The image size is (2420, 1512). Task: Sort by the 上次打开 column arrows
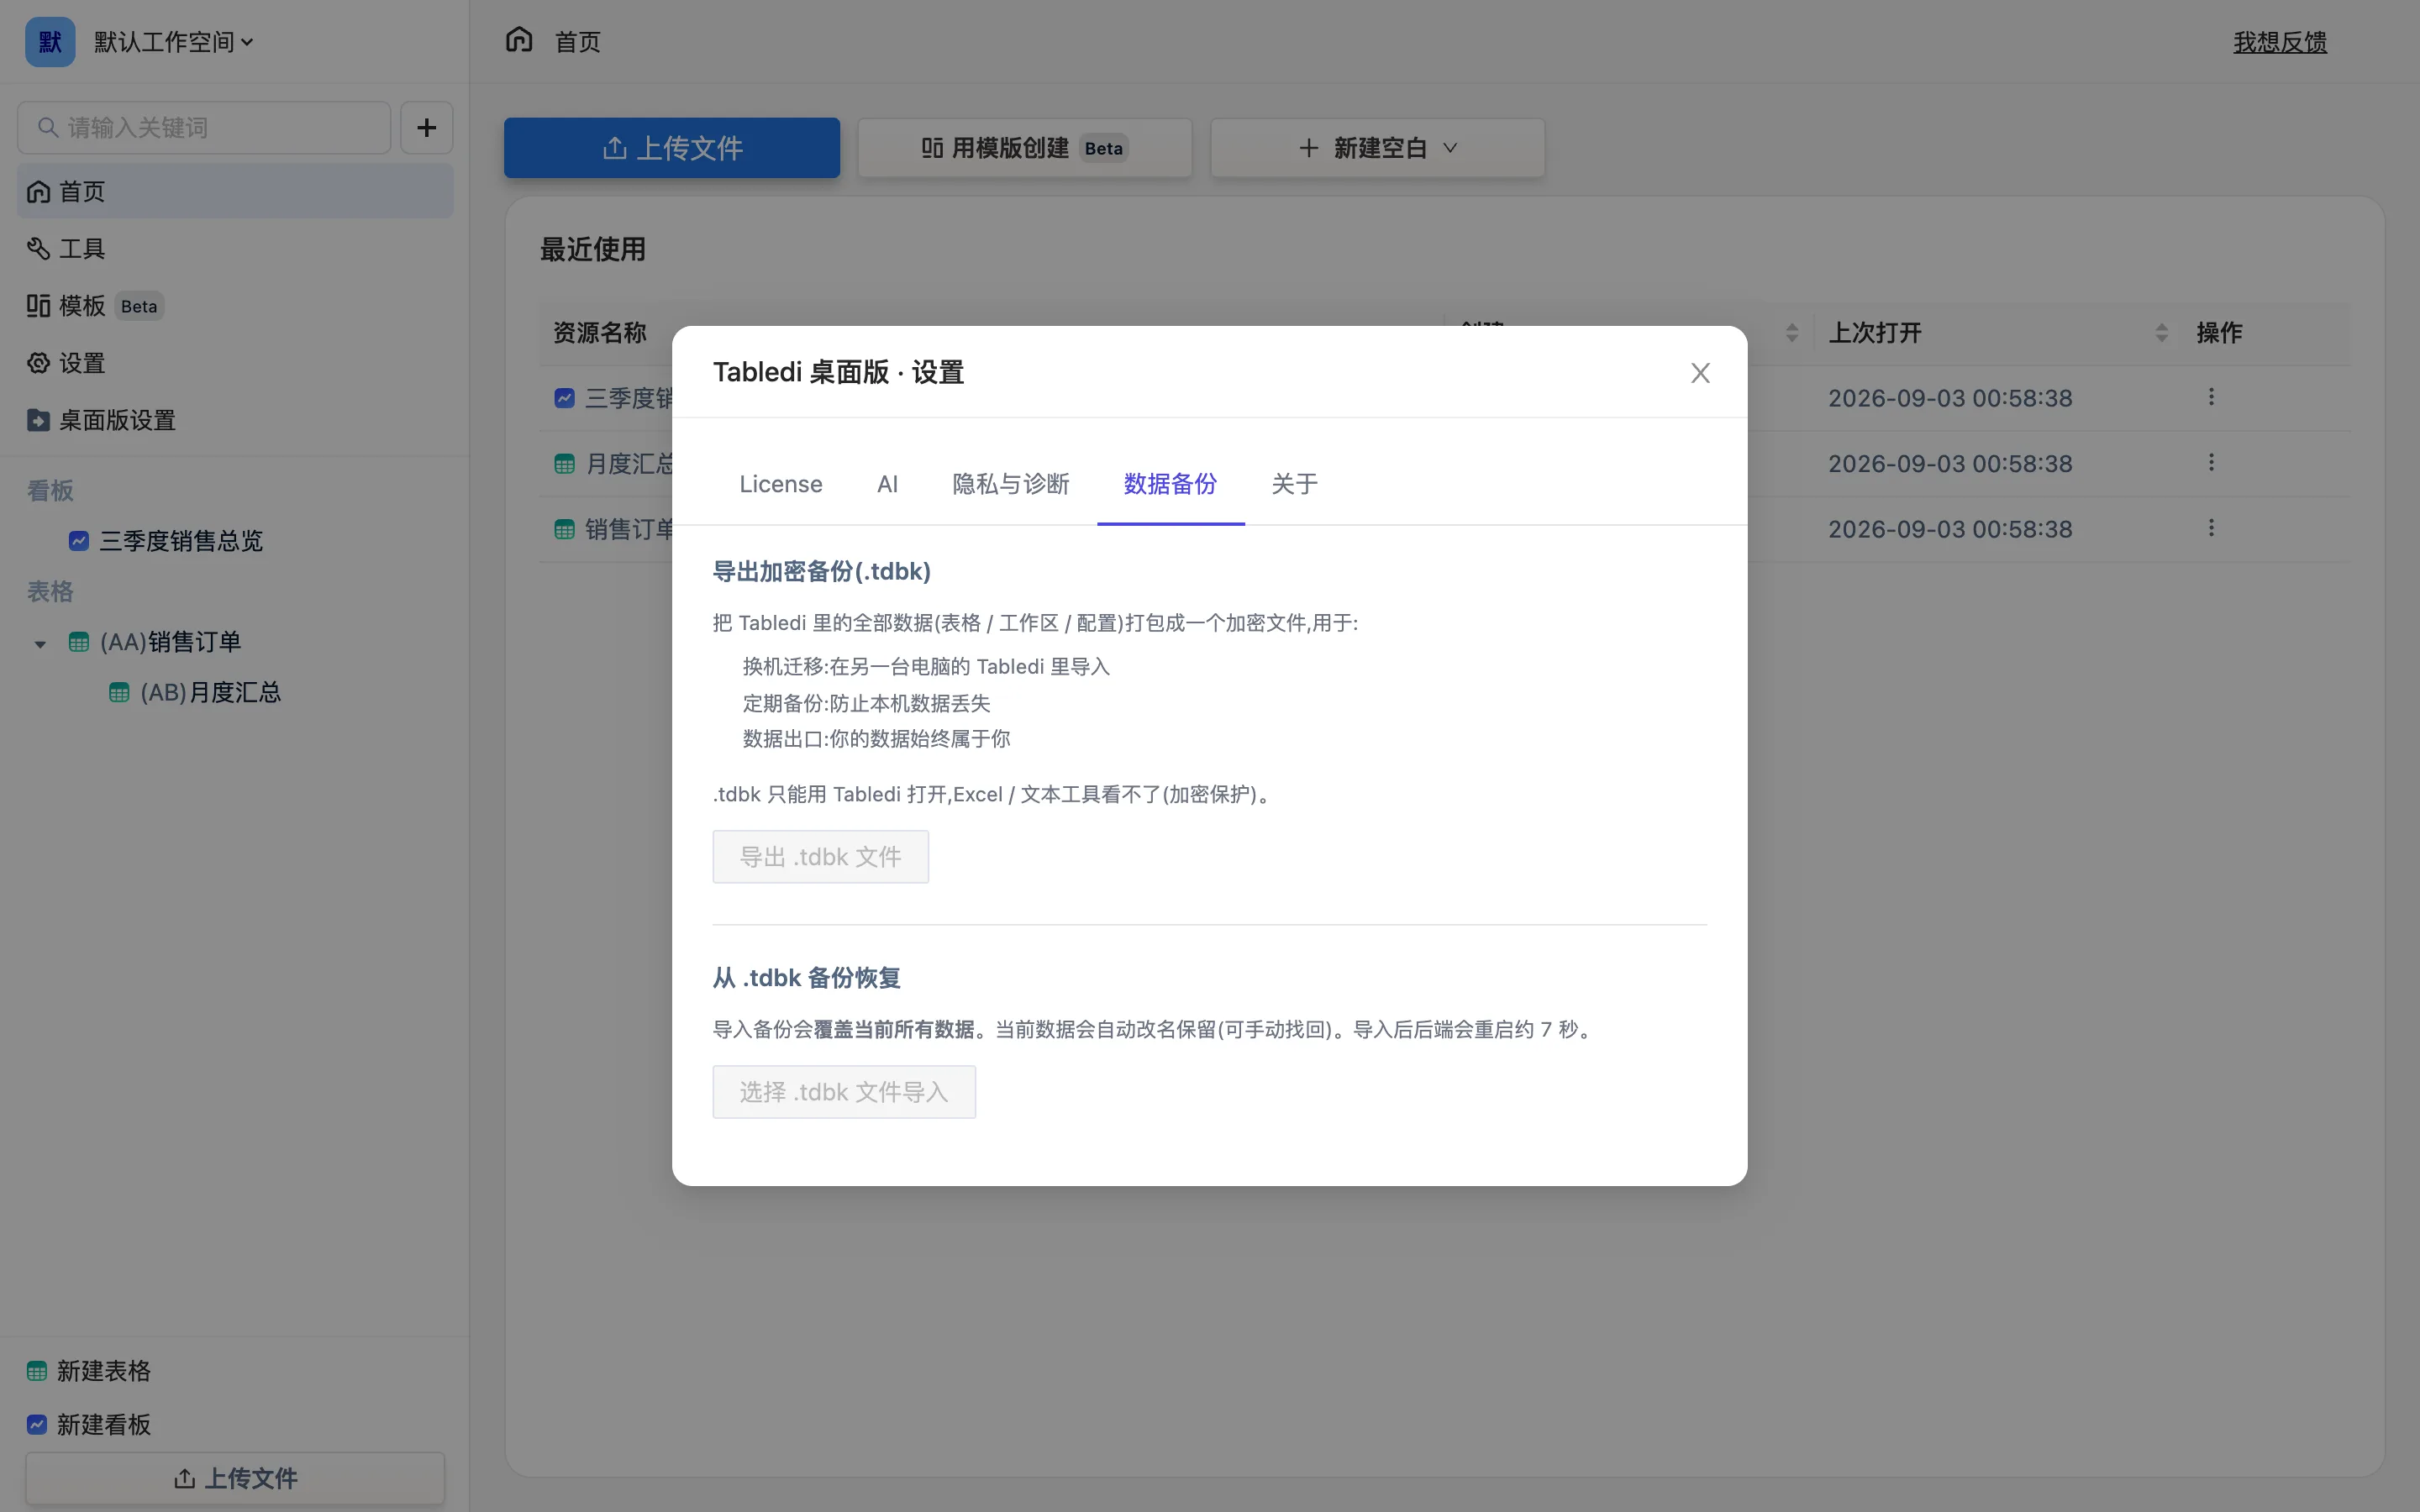pyautogui.click(x=2161, y=333)
